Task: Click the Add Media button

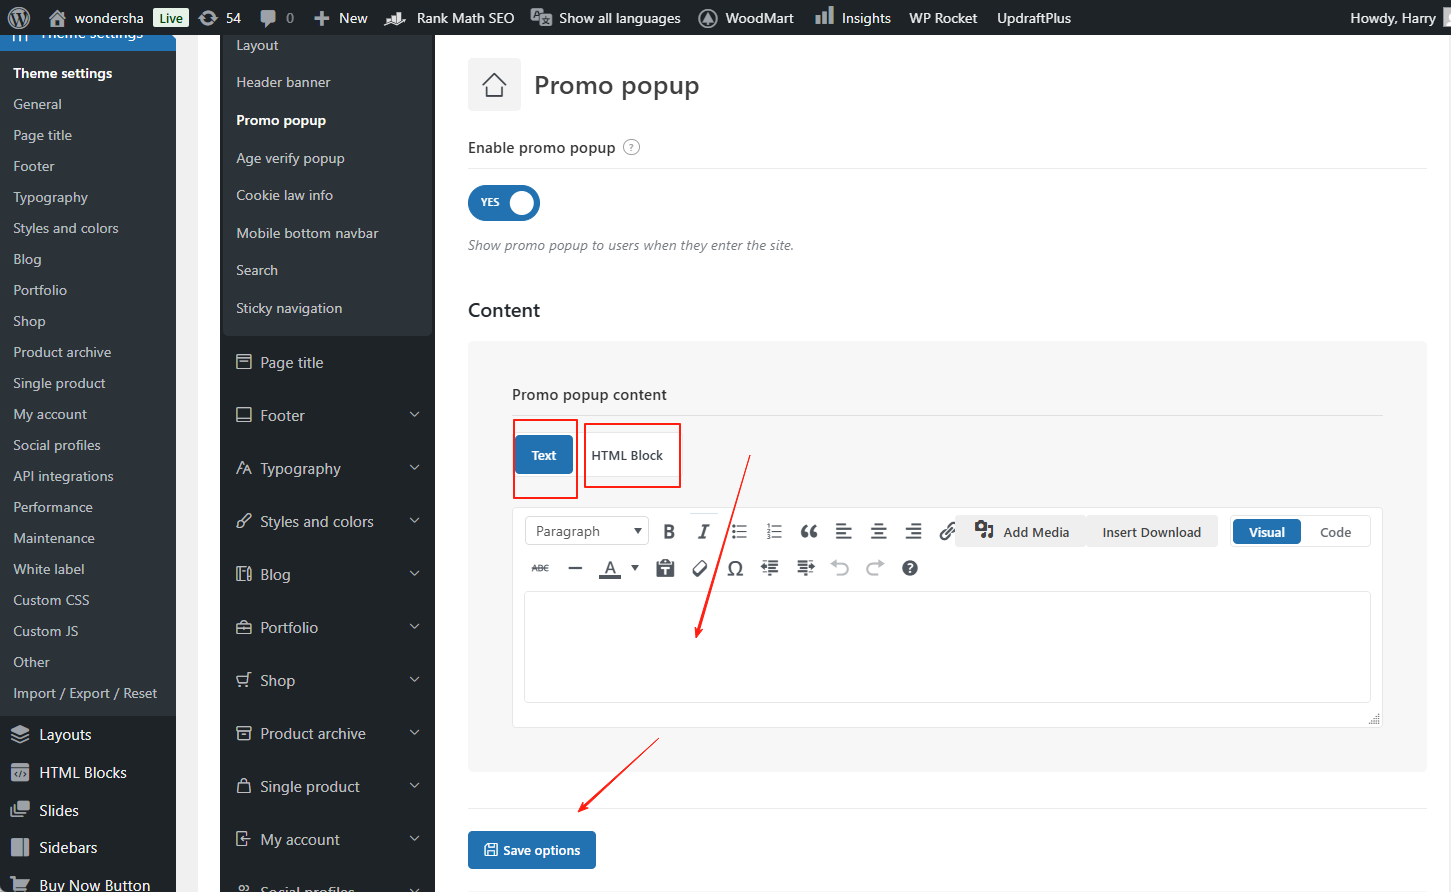Action: [1022, 532]
